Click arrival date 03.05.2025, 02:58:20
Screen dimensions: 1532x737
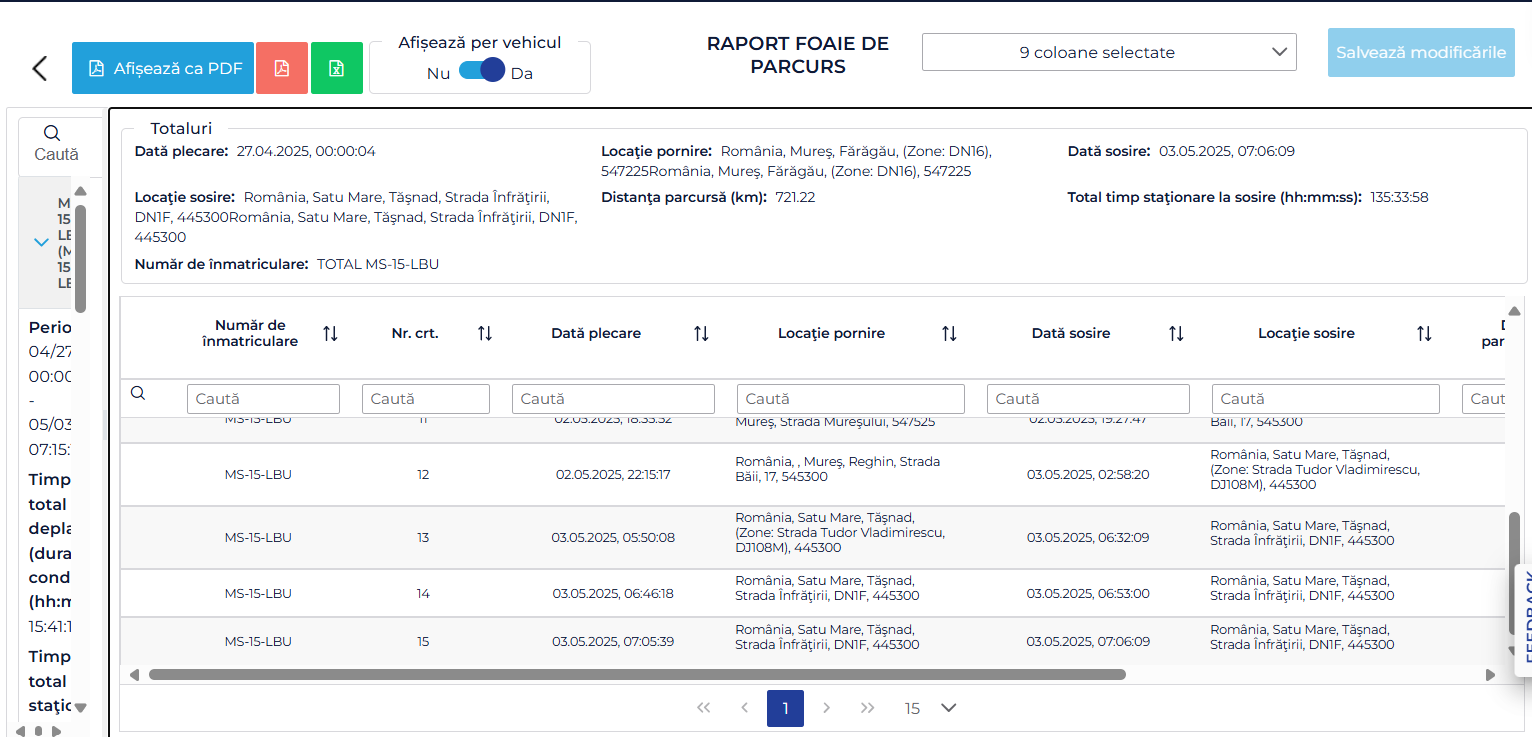tap(1088, 474)
